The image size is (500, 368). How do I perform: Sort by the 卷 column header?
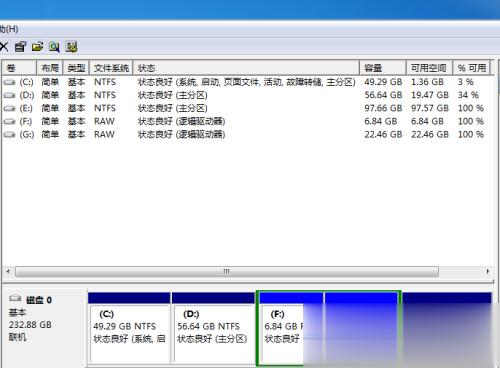click(x=19, y=68)
